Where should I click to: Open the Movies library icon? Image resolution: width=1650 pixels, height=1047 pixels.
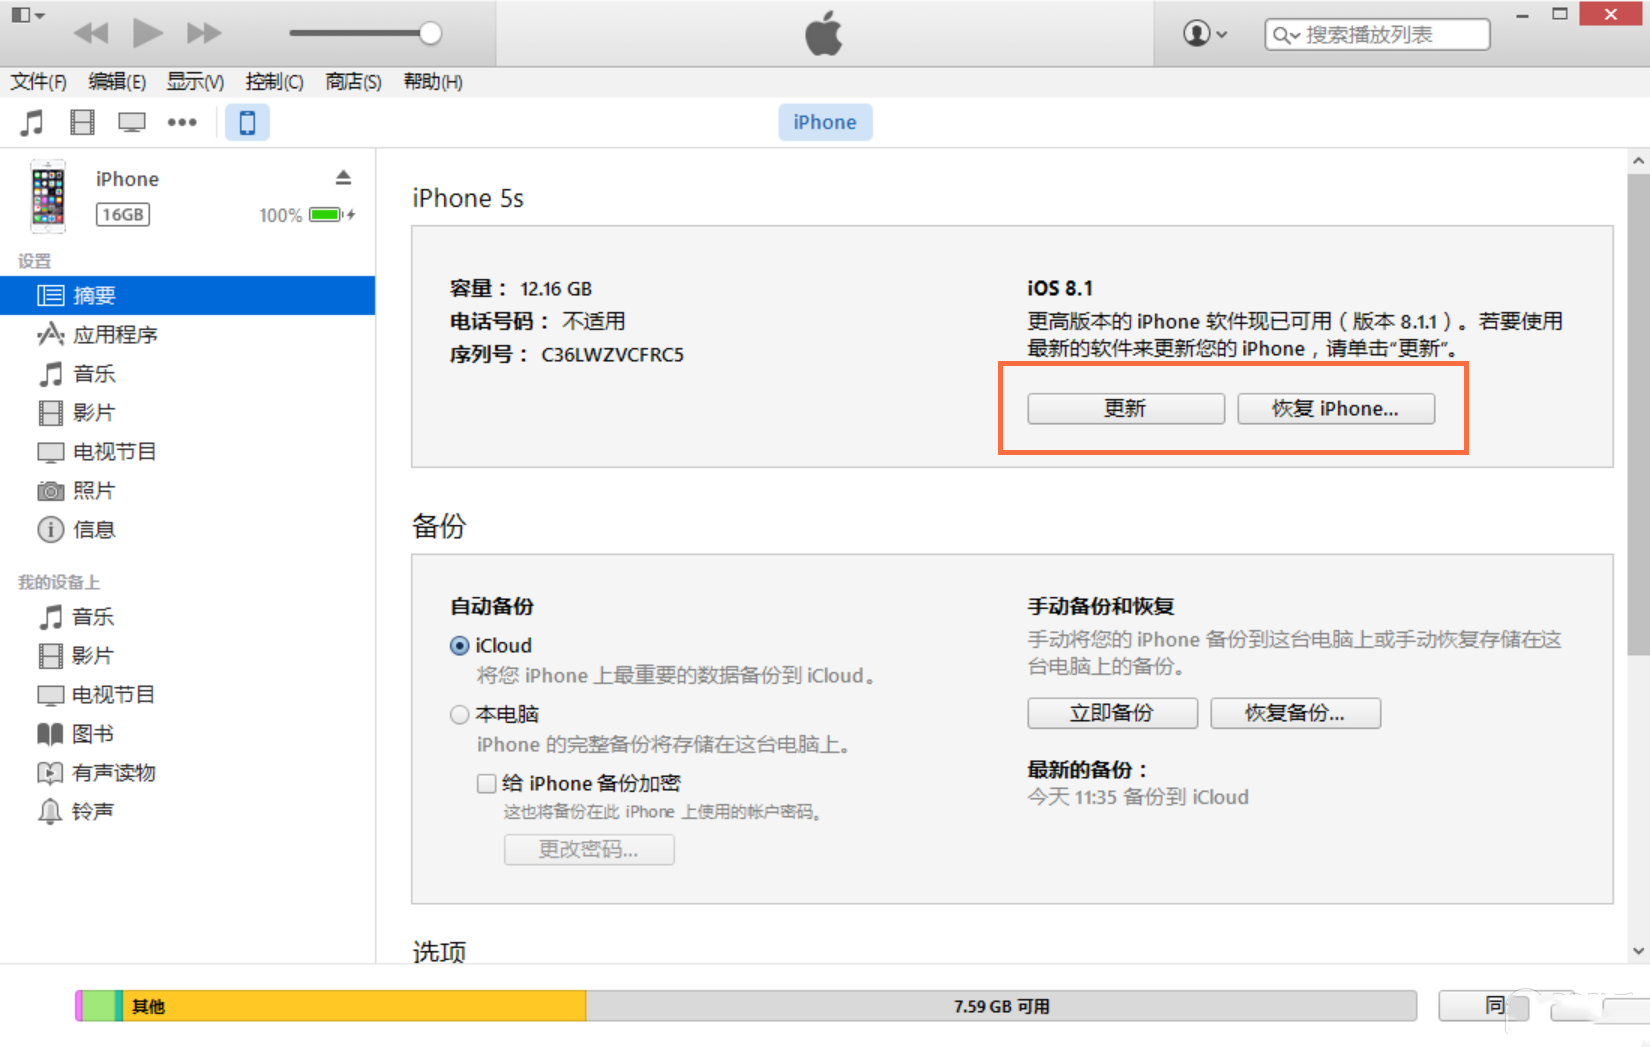tap(82, 123)
